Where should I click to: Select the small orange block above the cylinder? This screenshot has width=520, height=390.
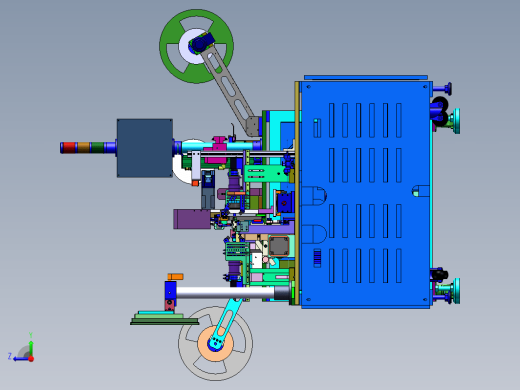pos(175,277)
